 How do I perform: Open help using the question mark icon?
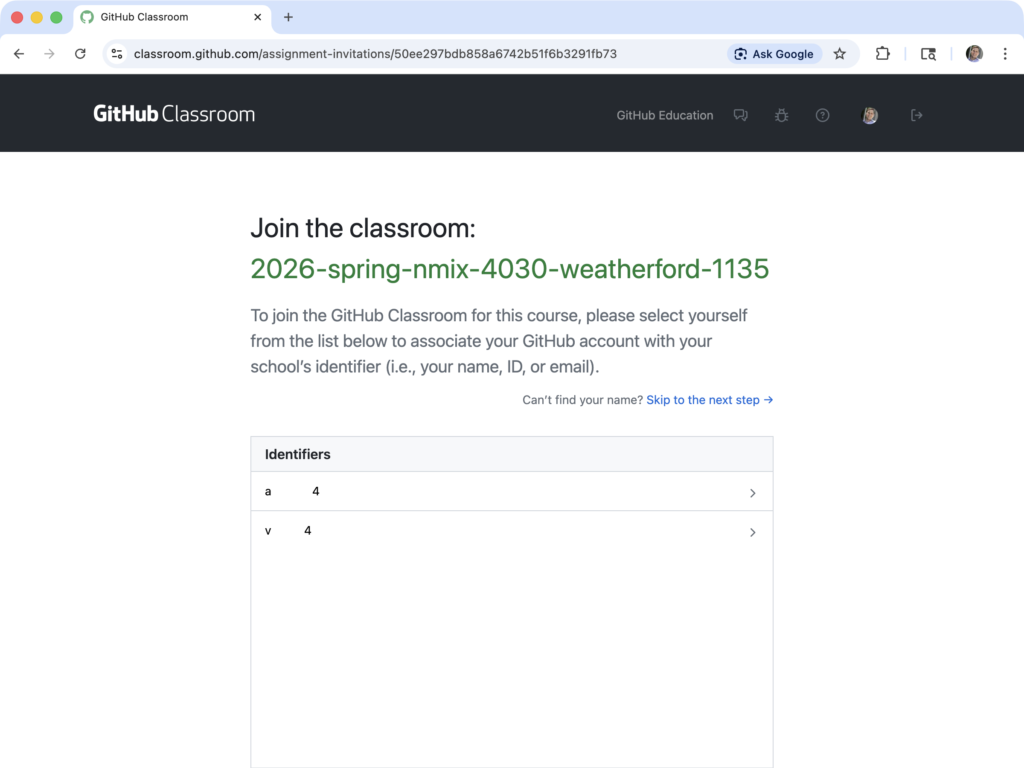click(x=822, y=115)
